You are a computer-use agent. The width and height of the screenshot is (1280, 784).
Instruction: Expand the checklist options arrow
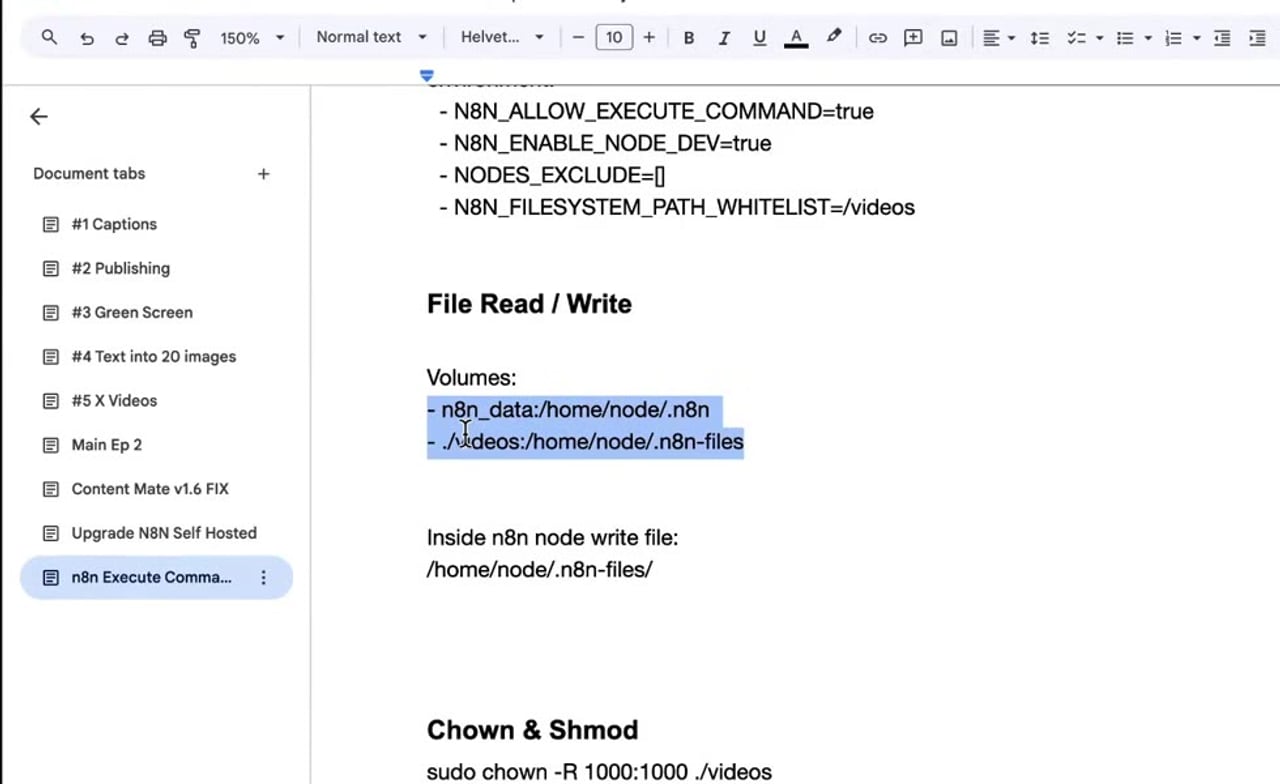click(x=1099, y=38)
